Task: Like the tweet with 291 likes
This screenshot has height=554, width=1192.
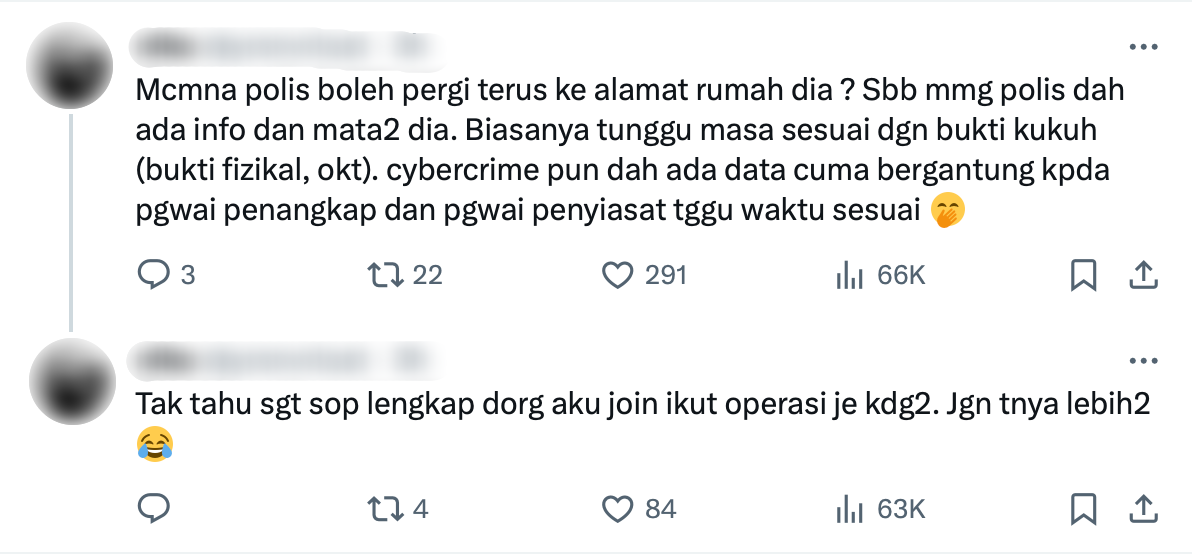Action: point(645,274)
